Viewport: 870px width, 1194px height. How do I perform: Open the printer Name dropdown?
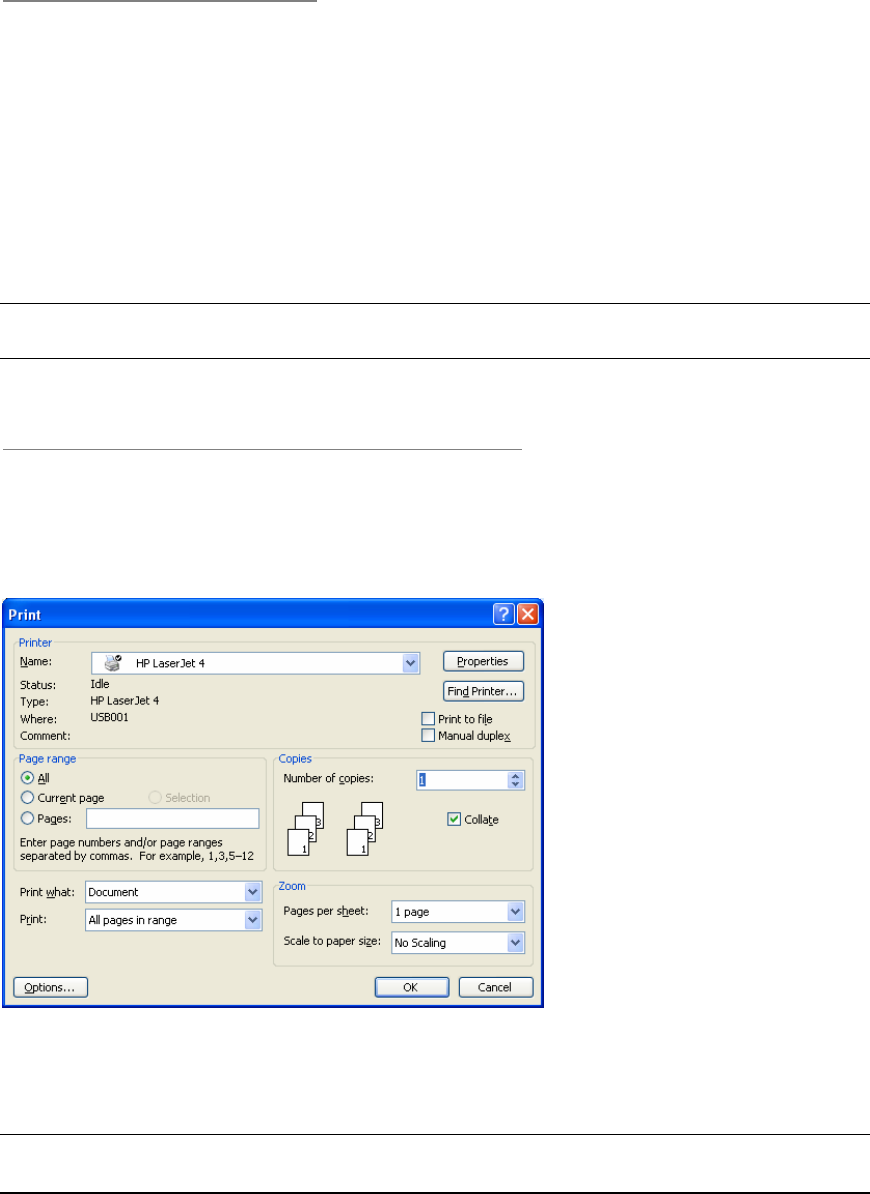point(410,662)
